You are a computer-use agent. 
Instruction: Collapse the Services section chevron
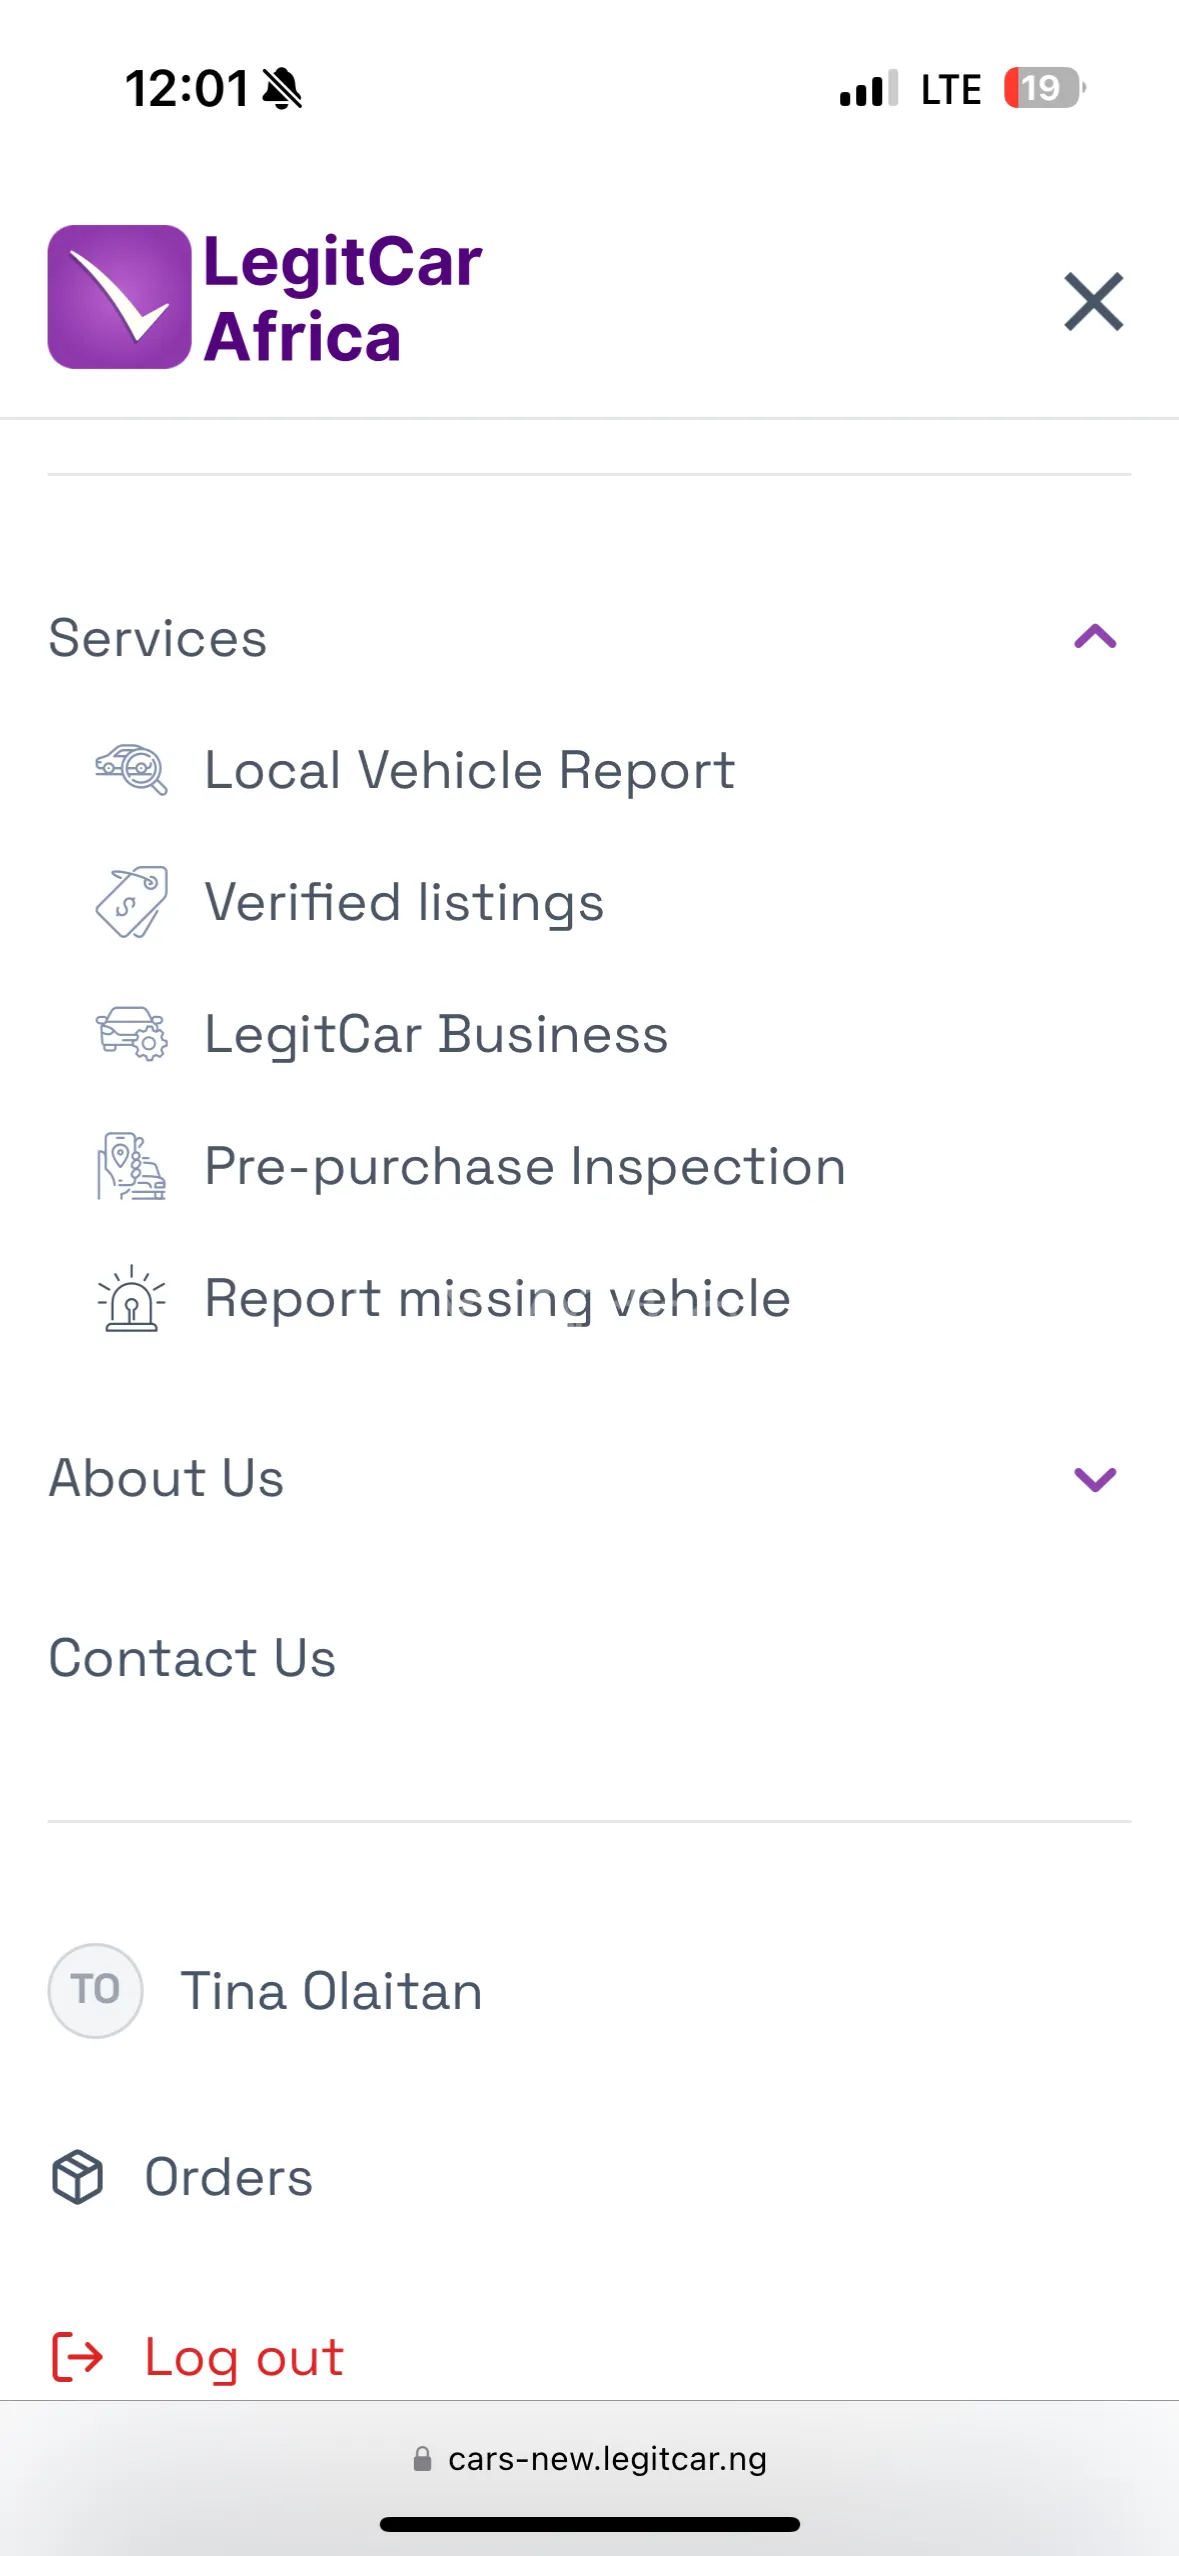coord(1094,637)
